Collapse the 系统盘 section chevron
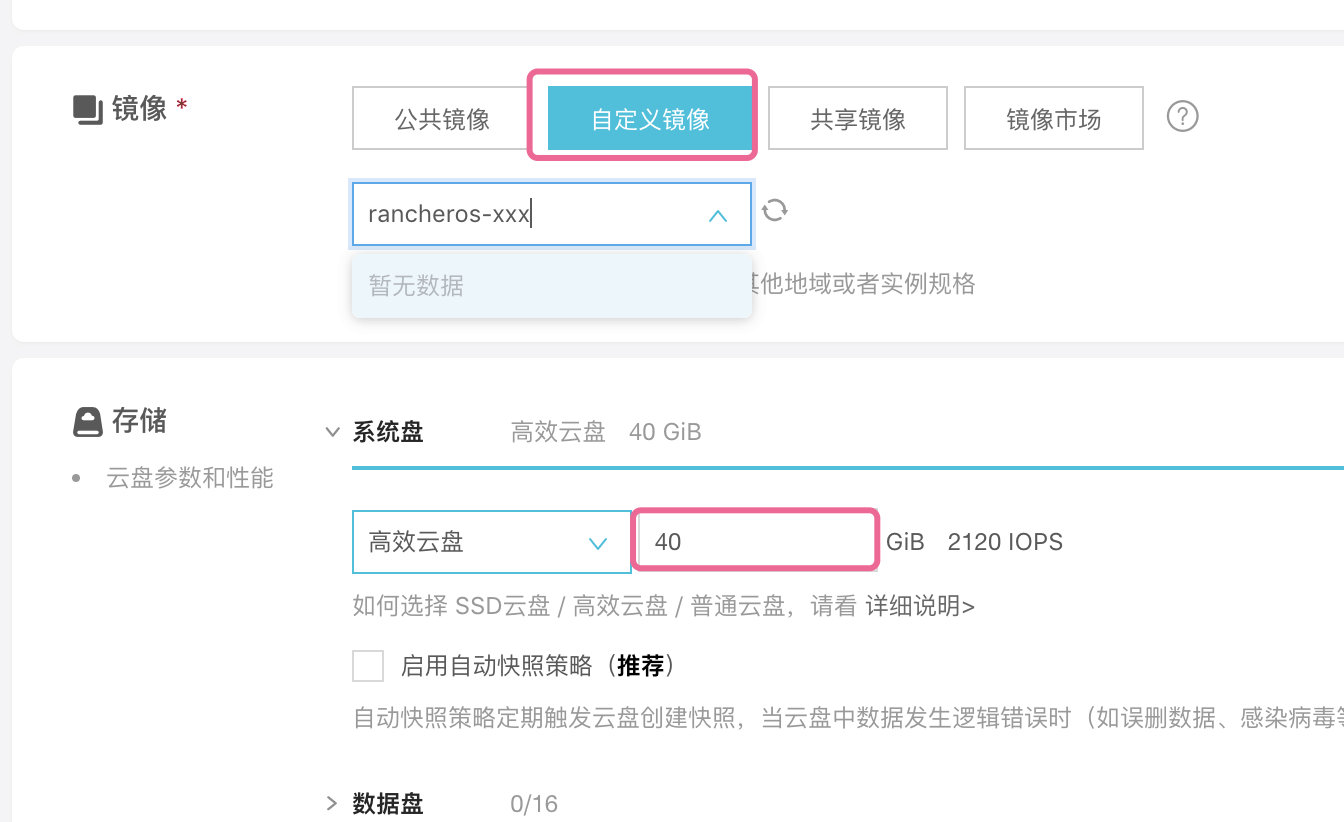1344x822 pixels. click(332, 433)
